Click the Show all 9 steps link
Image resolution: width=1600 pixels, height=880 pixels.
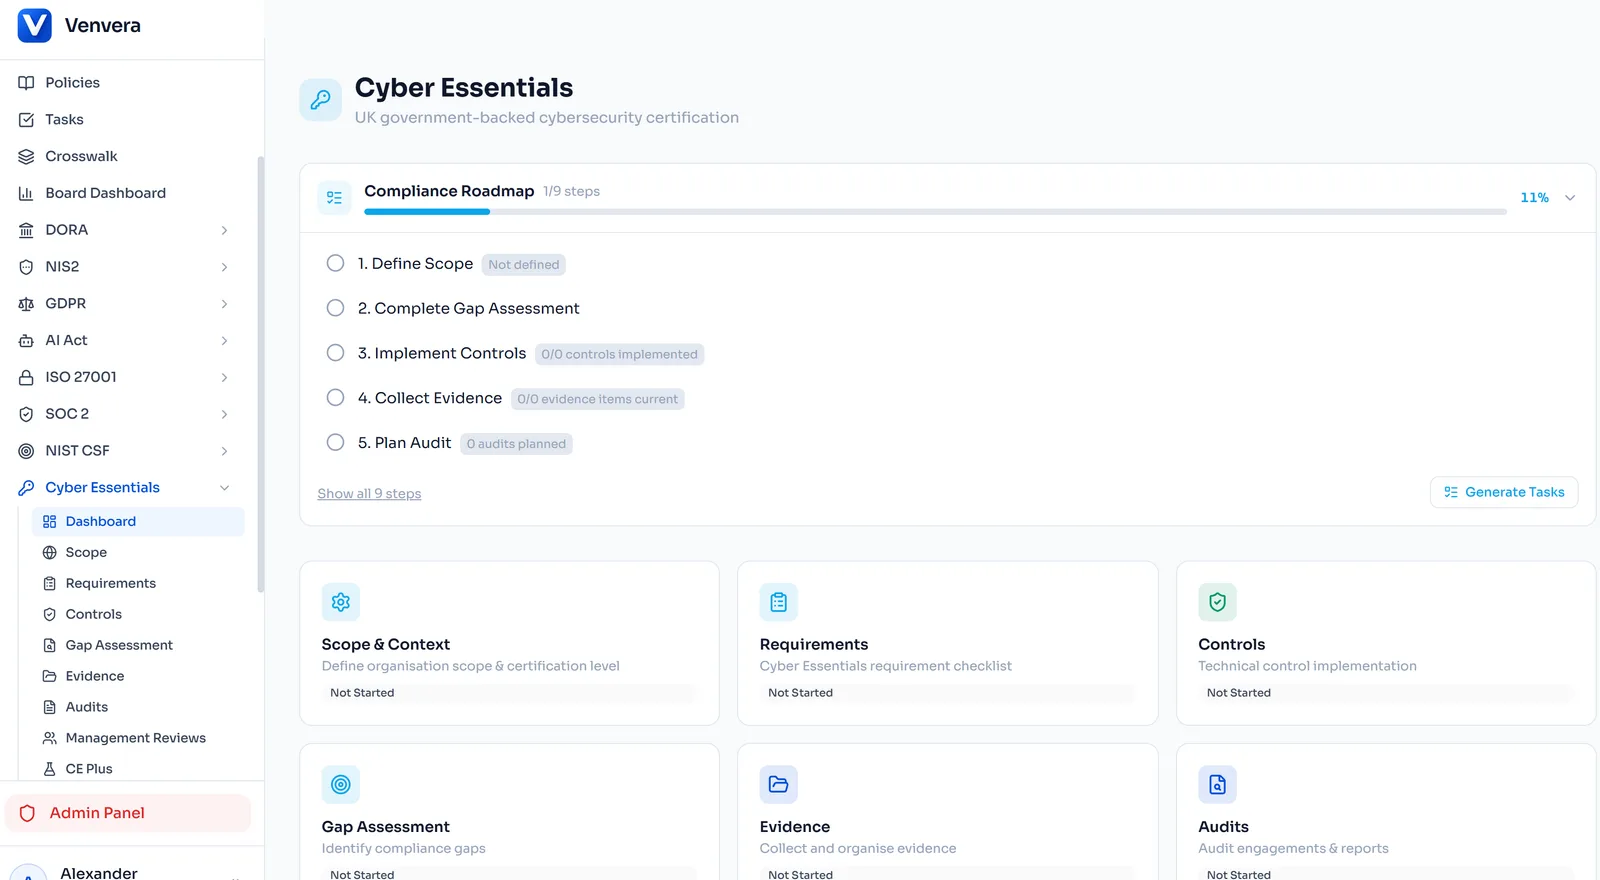pos(369,494)
